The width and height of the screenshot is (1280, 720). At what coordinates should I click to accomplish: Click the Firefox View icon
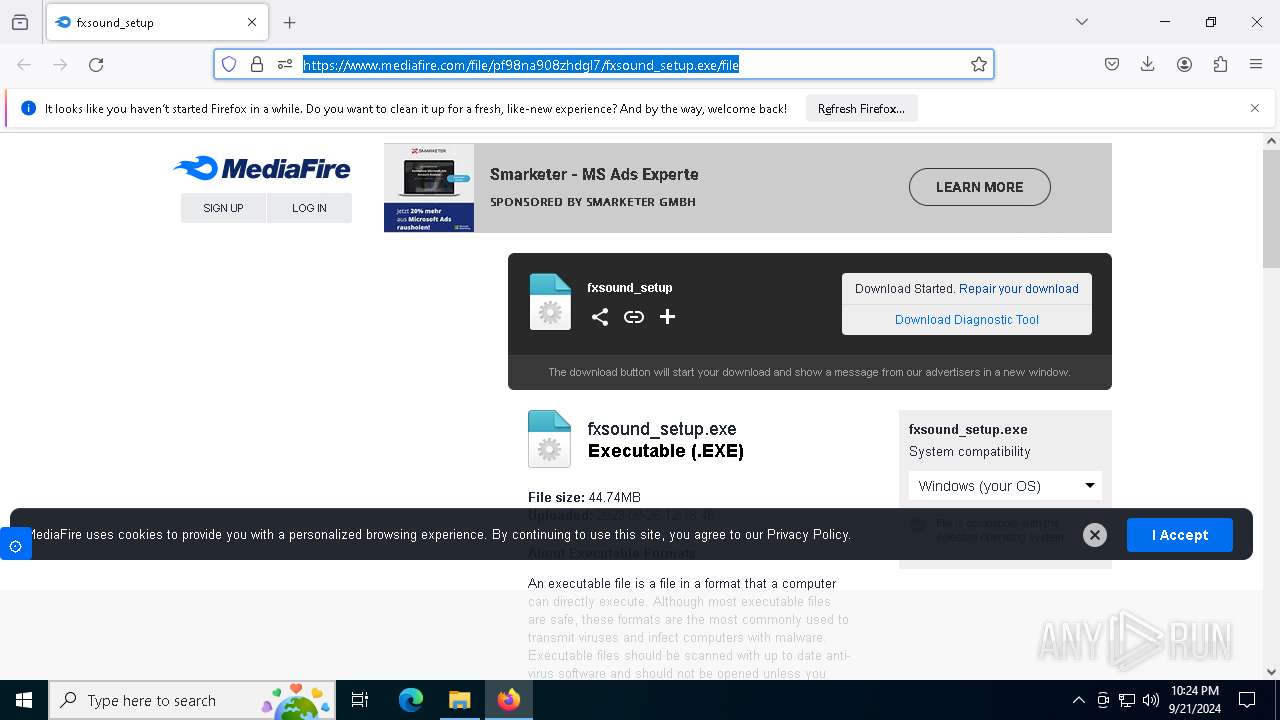[x=20, y=22]
